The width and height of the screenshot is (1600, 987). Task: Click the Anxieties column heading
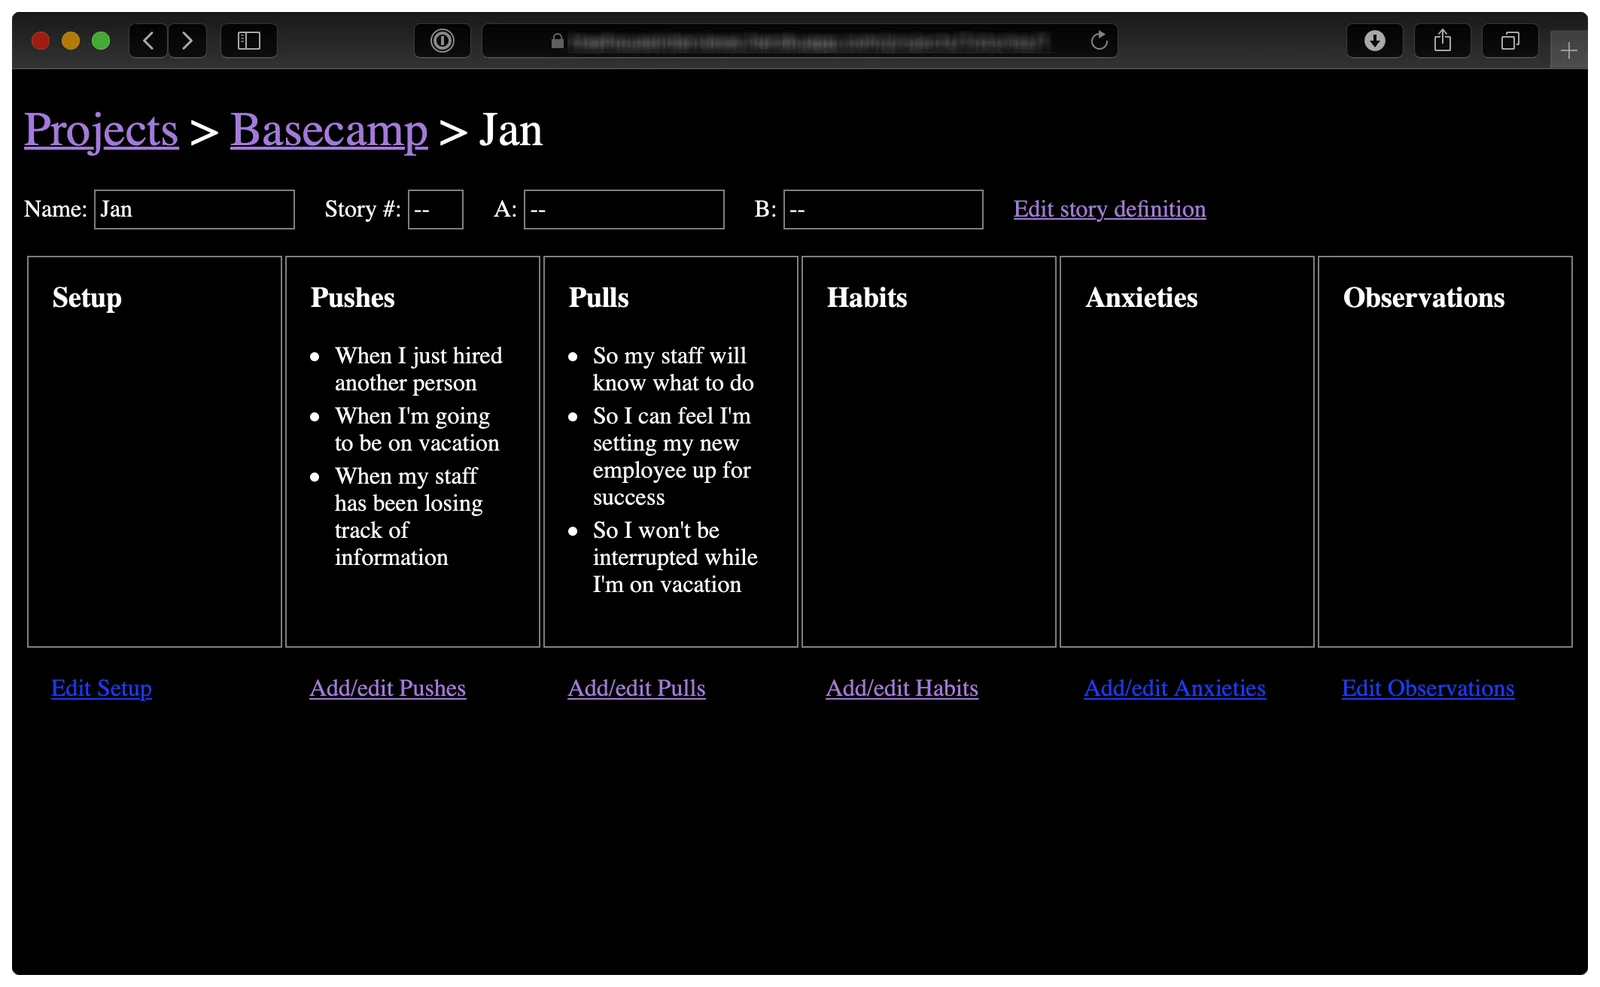click(x=1141, y=298)
